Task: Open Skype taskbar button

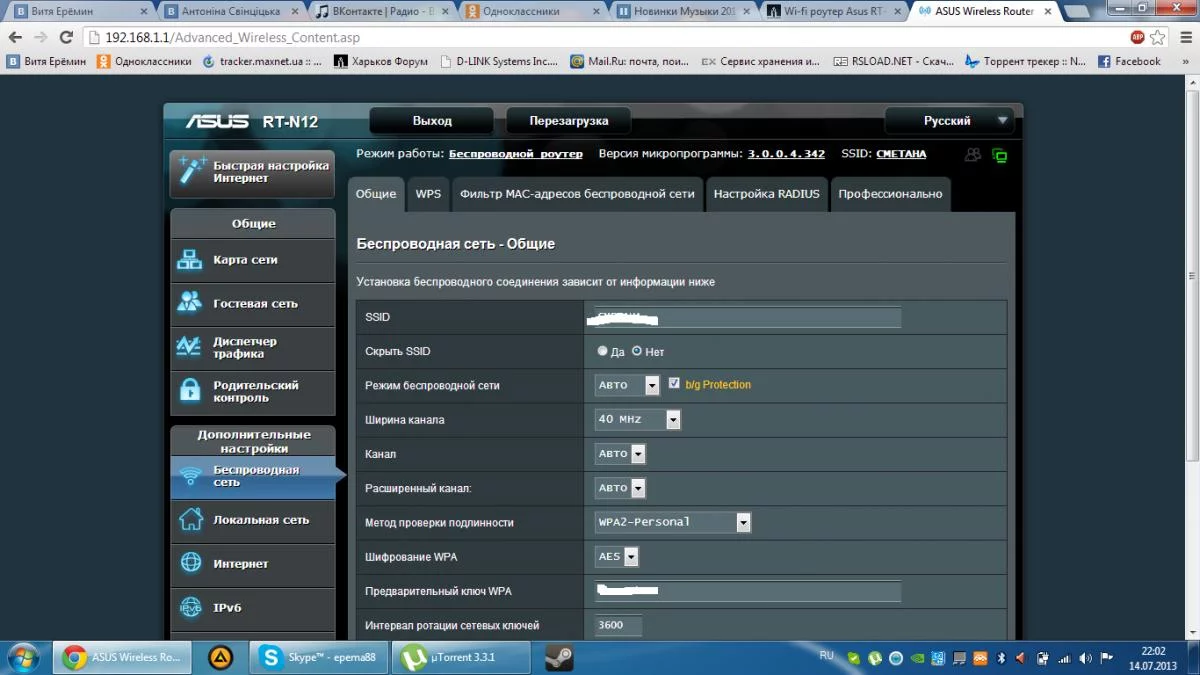Action: 319,658
